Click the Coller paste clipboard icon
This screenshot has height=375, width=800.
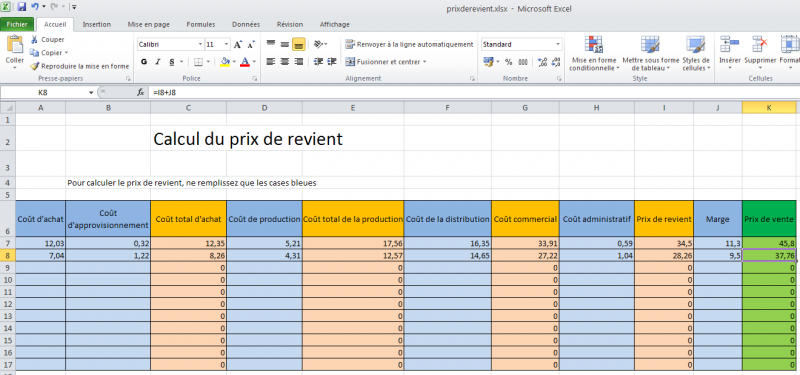click(x=15, y=44)
